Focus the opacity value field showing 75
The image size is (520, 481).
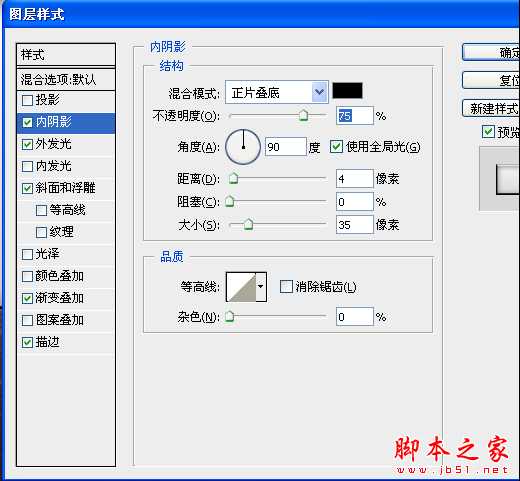[x=355, y=116]
